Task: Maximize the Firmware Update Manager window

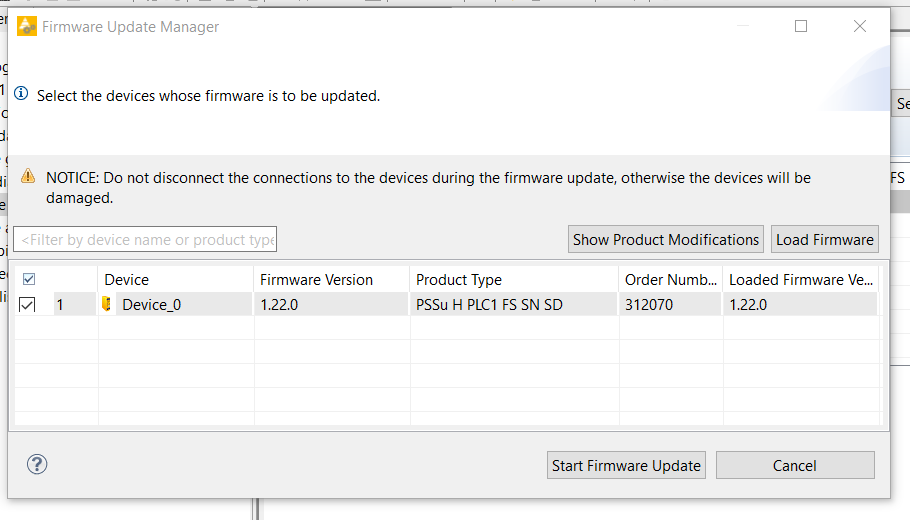Action: pos(801,26)
